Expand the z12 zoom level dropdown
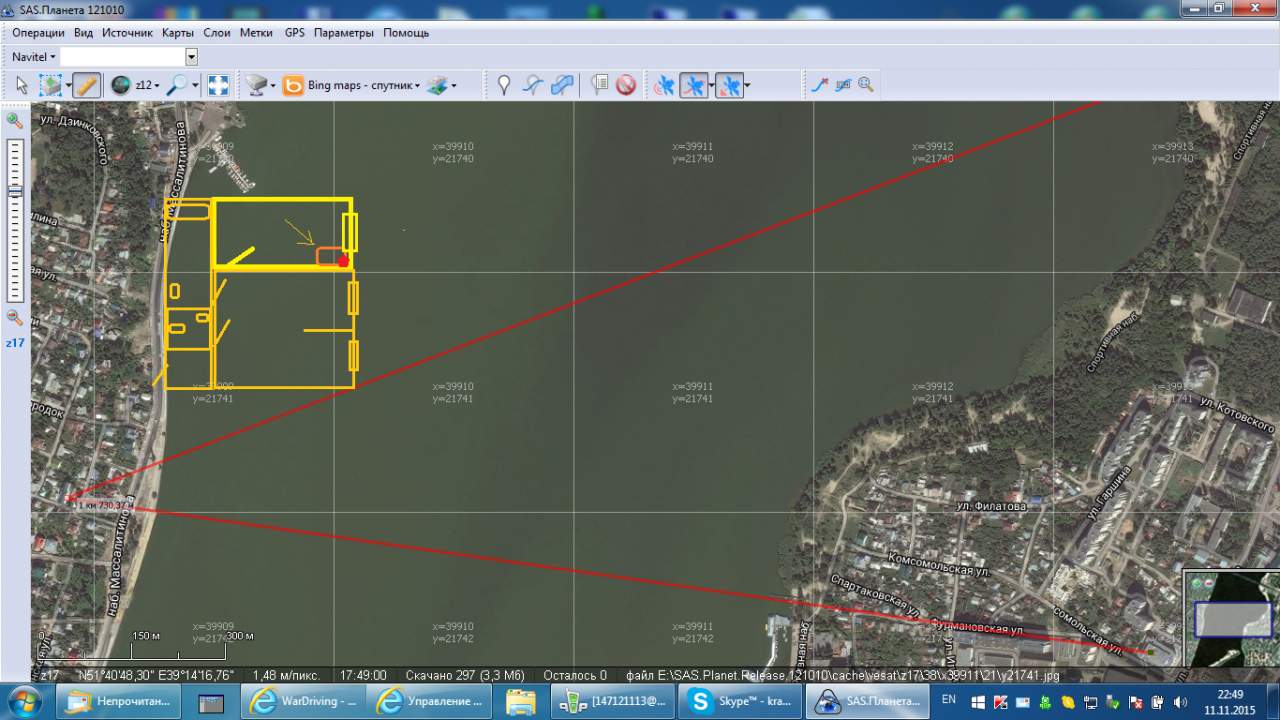The width and height of the screenshot is (1280, 720). (x=147, y=85)
